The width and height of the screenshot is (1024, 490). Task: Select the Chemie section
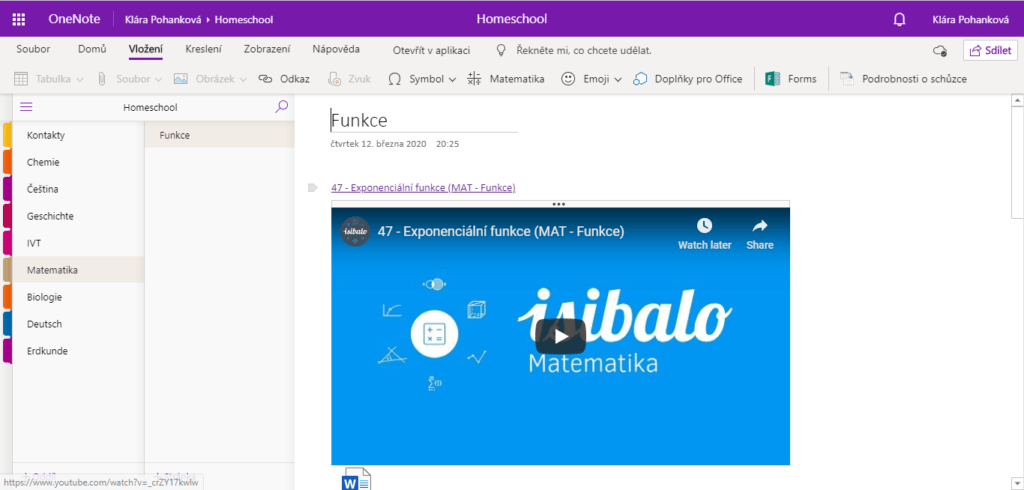[x=42, y=161]
